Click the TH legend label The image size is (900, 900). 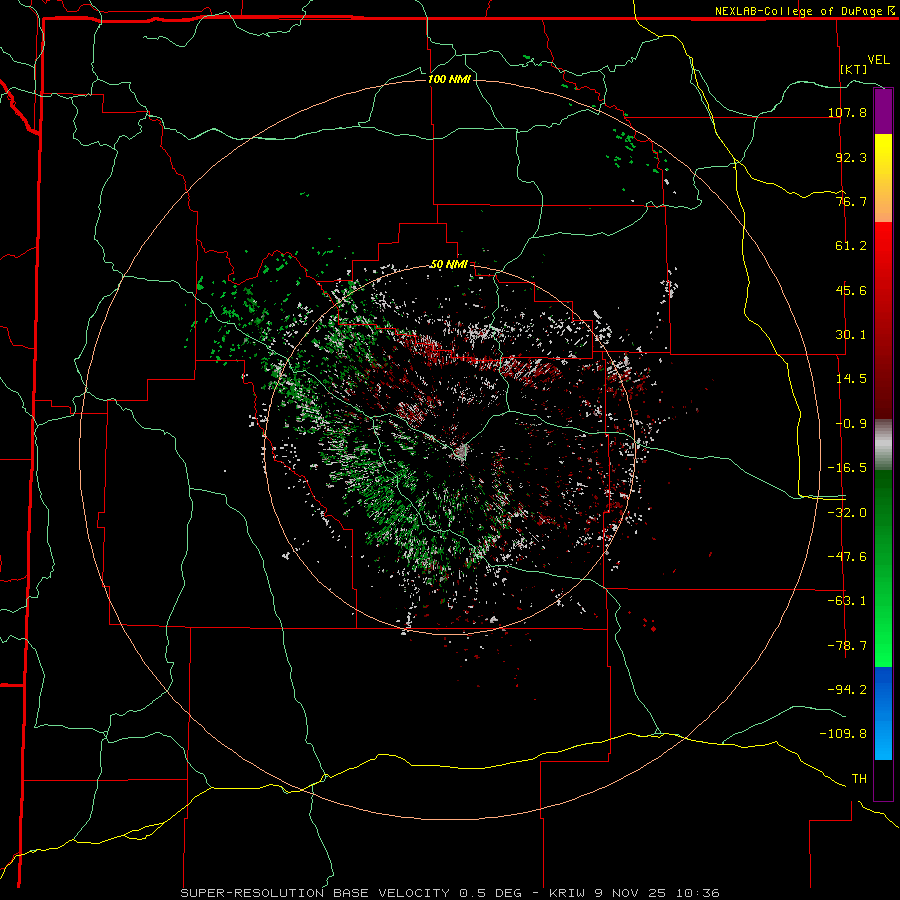tap(859, 779)
